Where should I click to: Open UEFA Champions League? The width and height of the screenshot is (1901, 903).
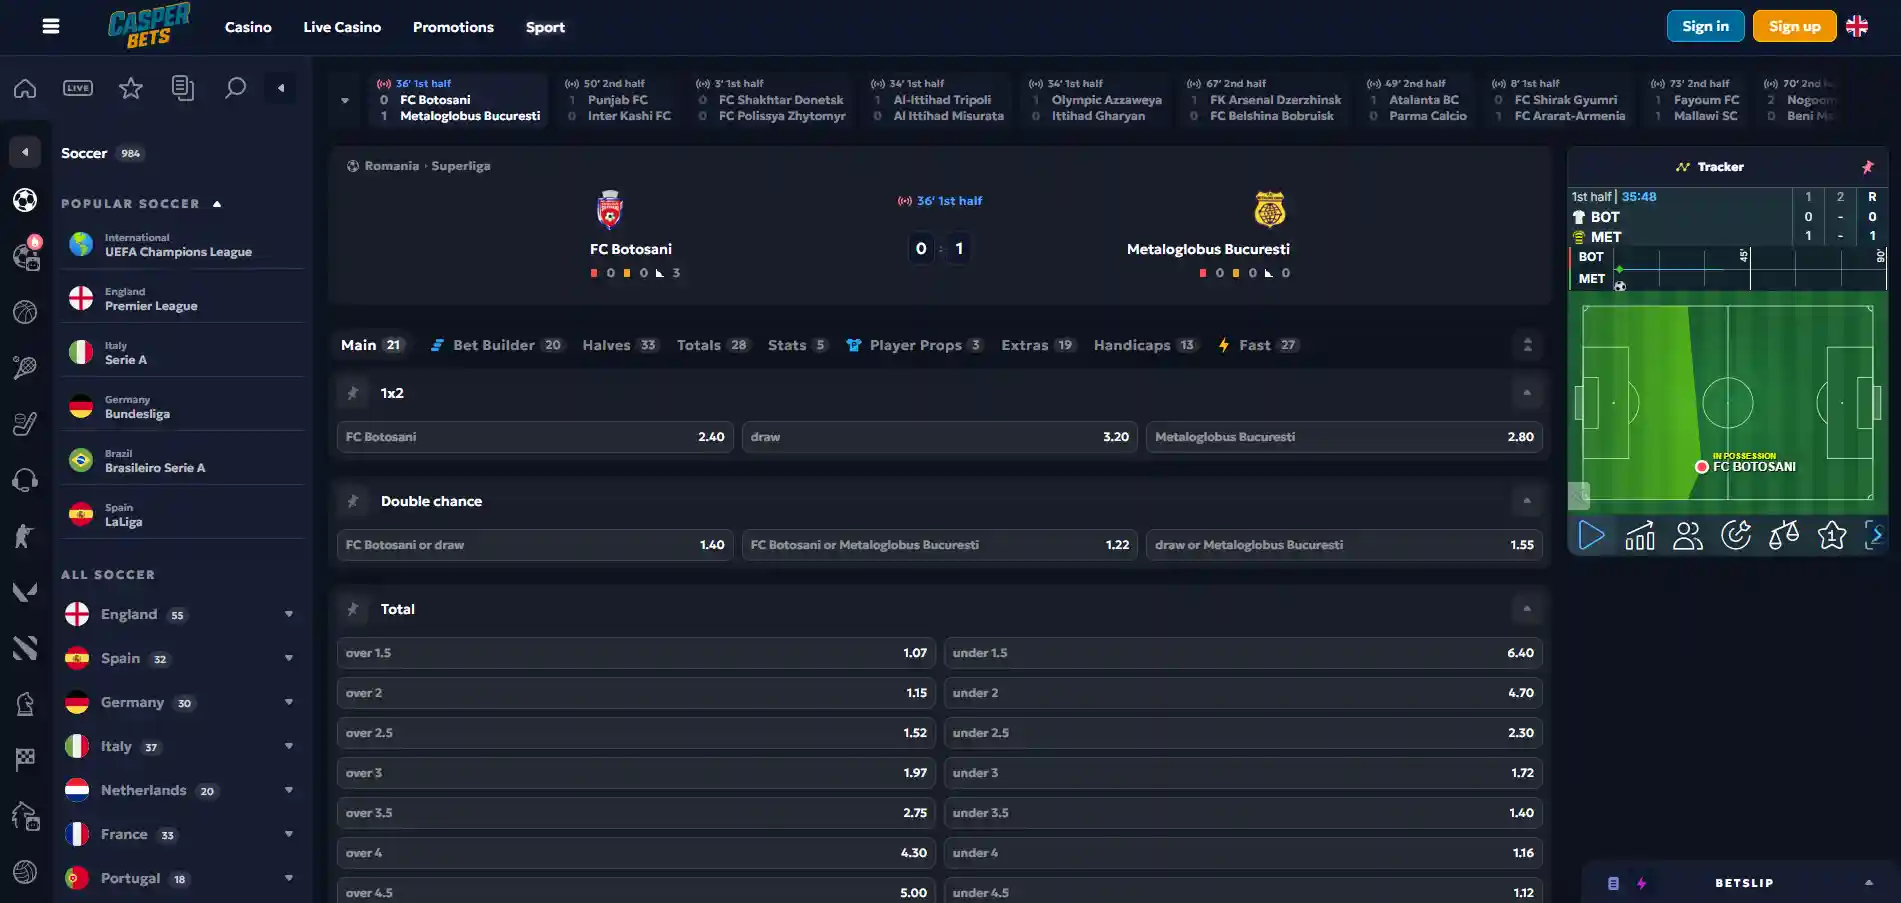click(182, 245)
